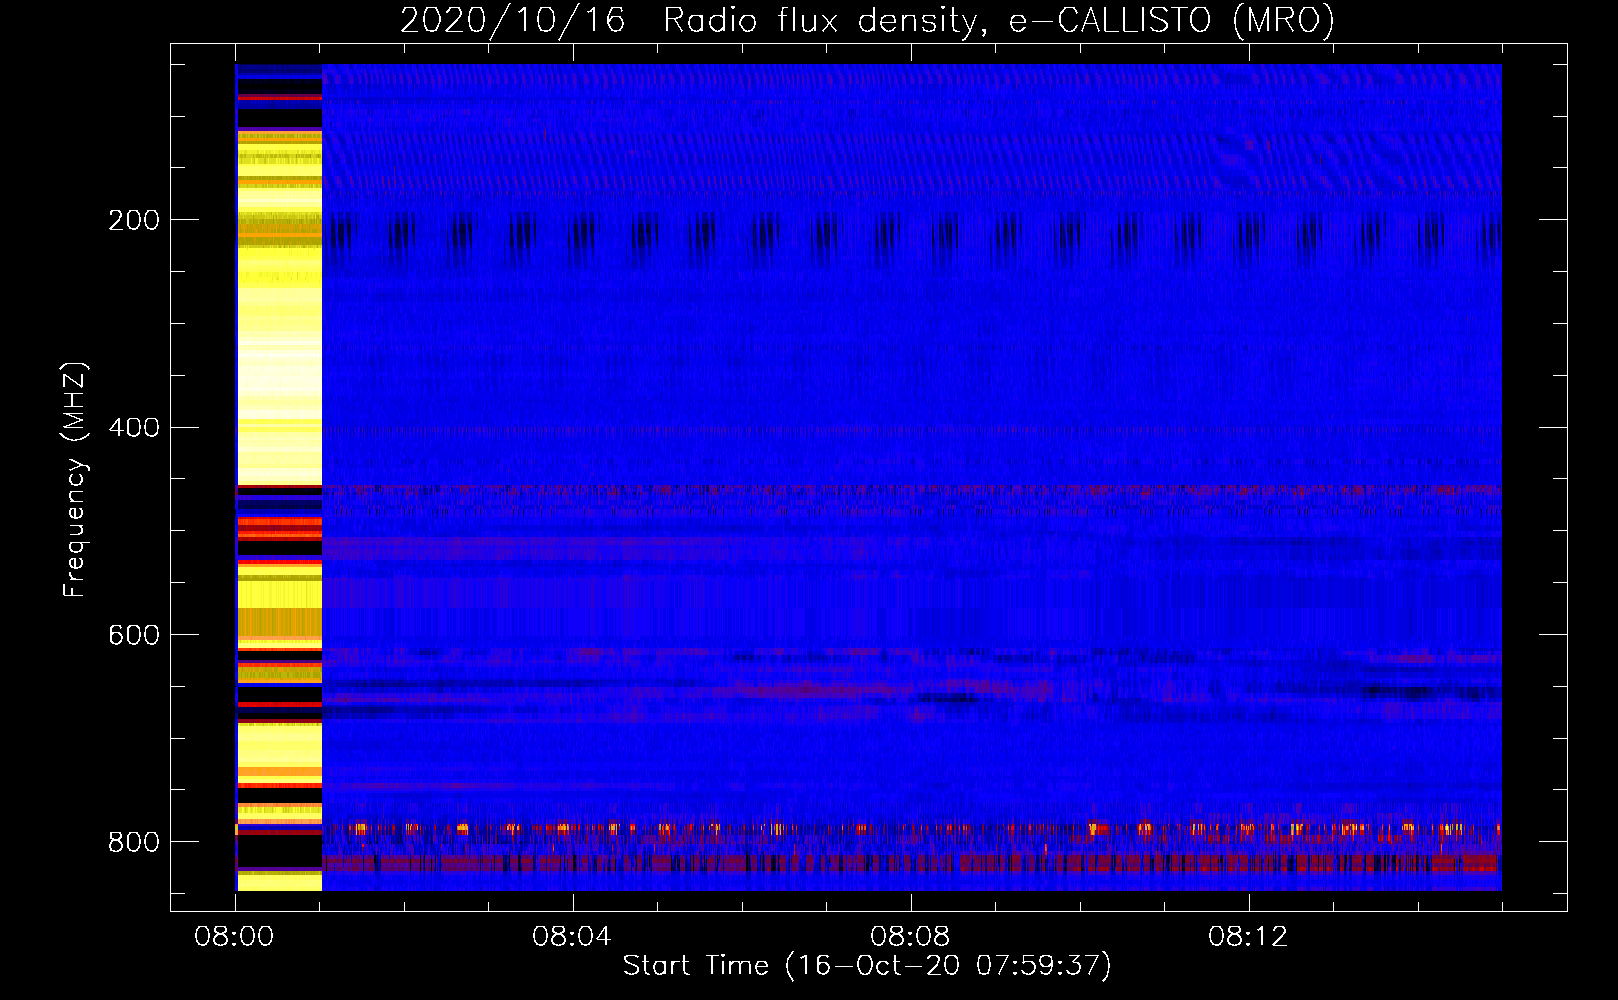Click the 08:04 time tick label
This screenshot has height=1000, width=1618.
click(x=572, y=937)
